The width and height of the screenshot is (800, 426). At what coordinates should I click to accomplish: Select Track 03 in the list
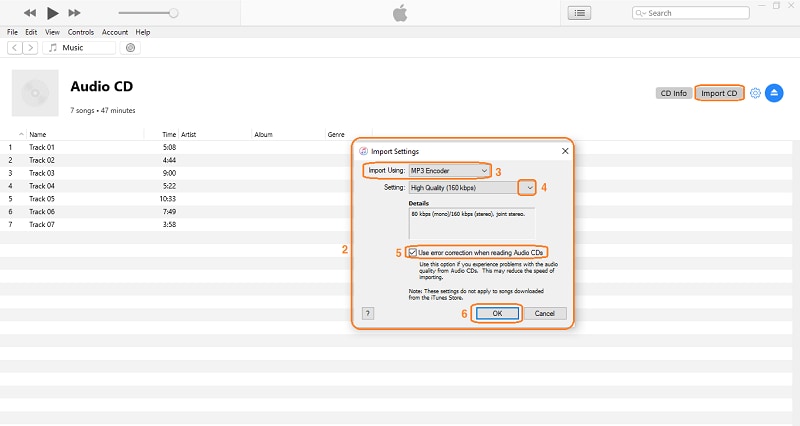(x=42, y=173)
